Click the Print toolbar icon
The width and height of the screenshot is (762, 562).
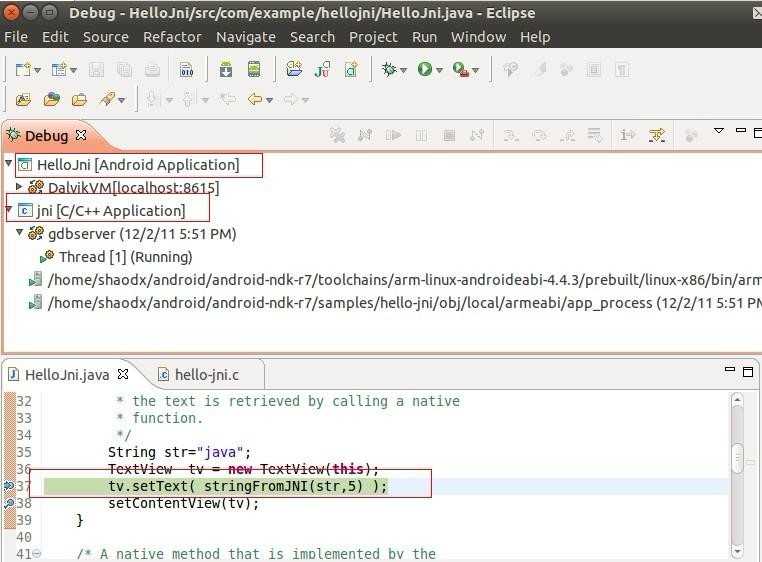tap(152, 70)
